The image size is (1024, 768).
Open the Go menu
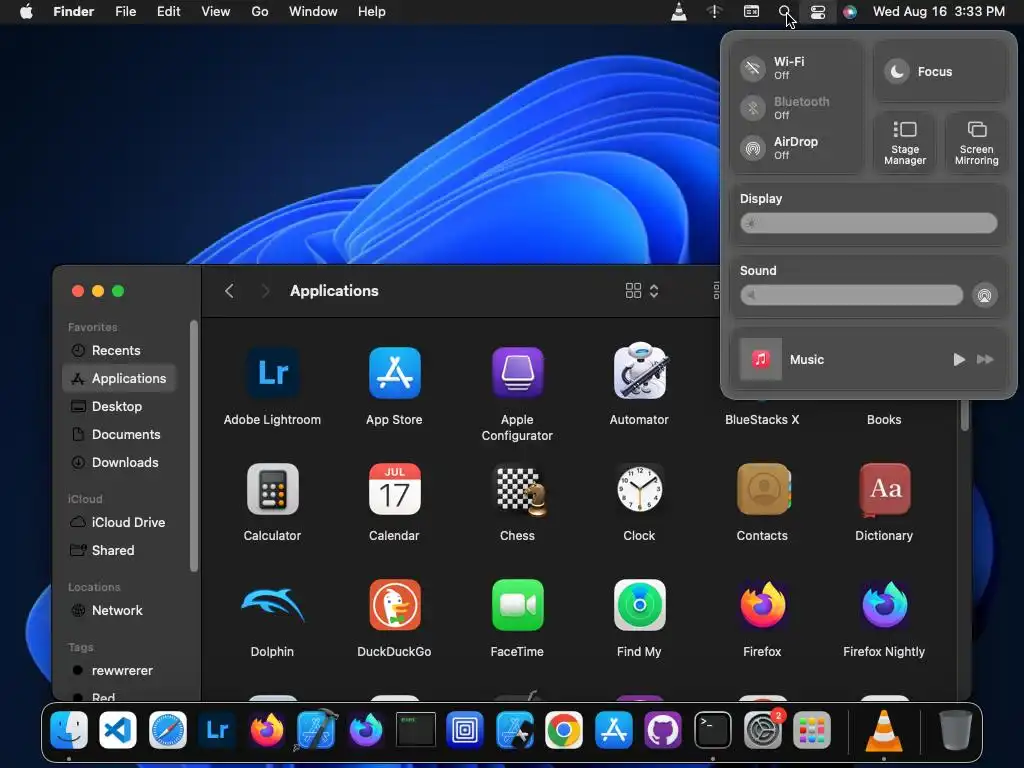(260, 12)
